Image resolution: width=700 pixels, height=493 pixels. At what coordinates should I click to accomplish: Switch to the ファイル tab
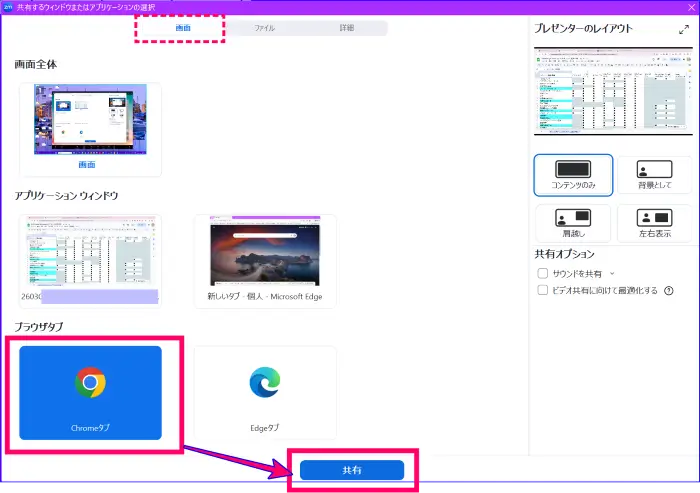coord(265,28)
